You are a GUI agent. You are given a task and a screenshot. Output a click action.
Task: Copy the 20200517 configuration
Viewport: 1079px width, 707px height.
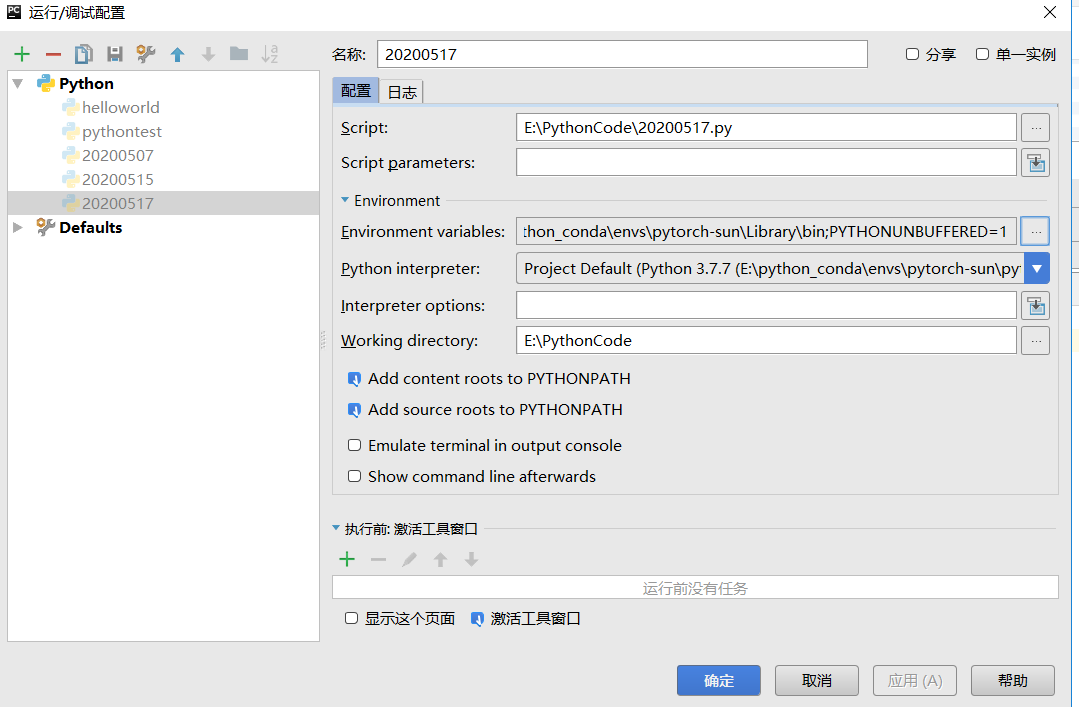[x=83, y=54]
